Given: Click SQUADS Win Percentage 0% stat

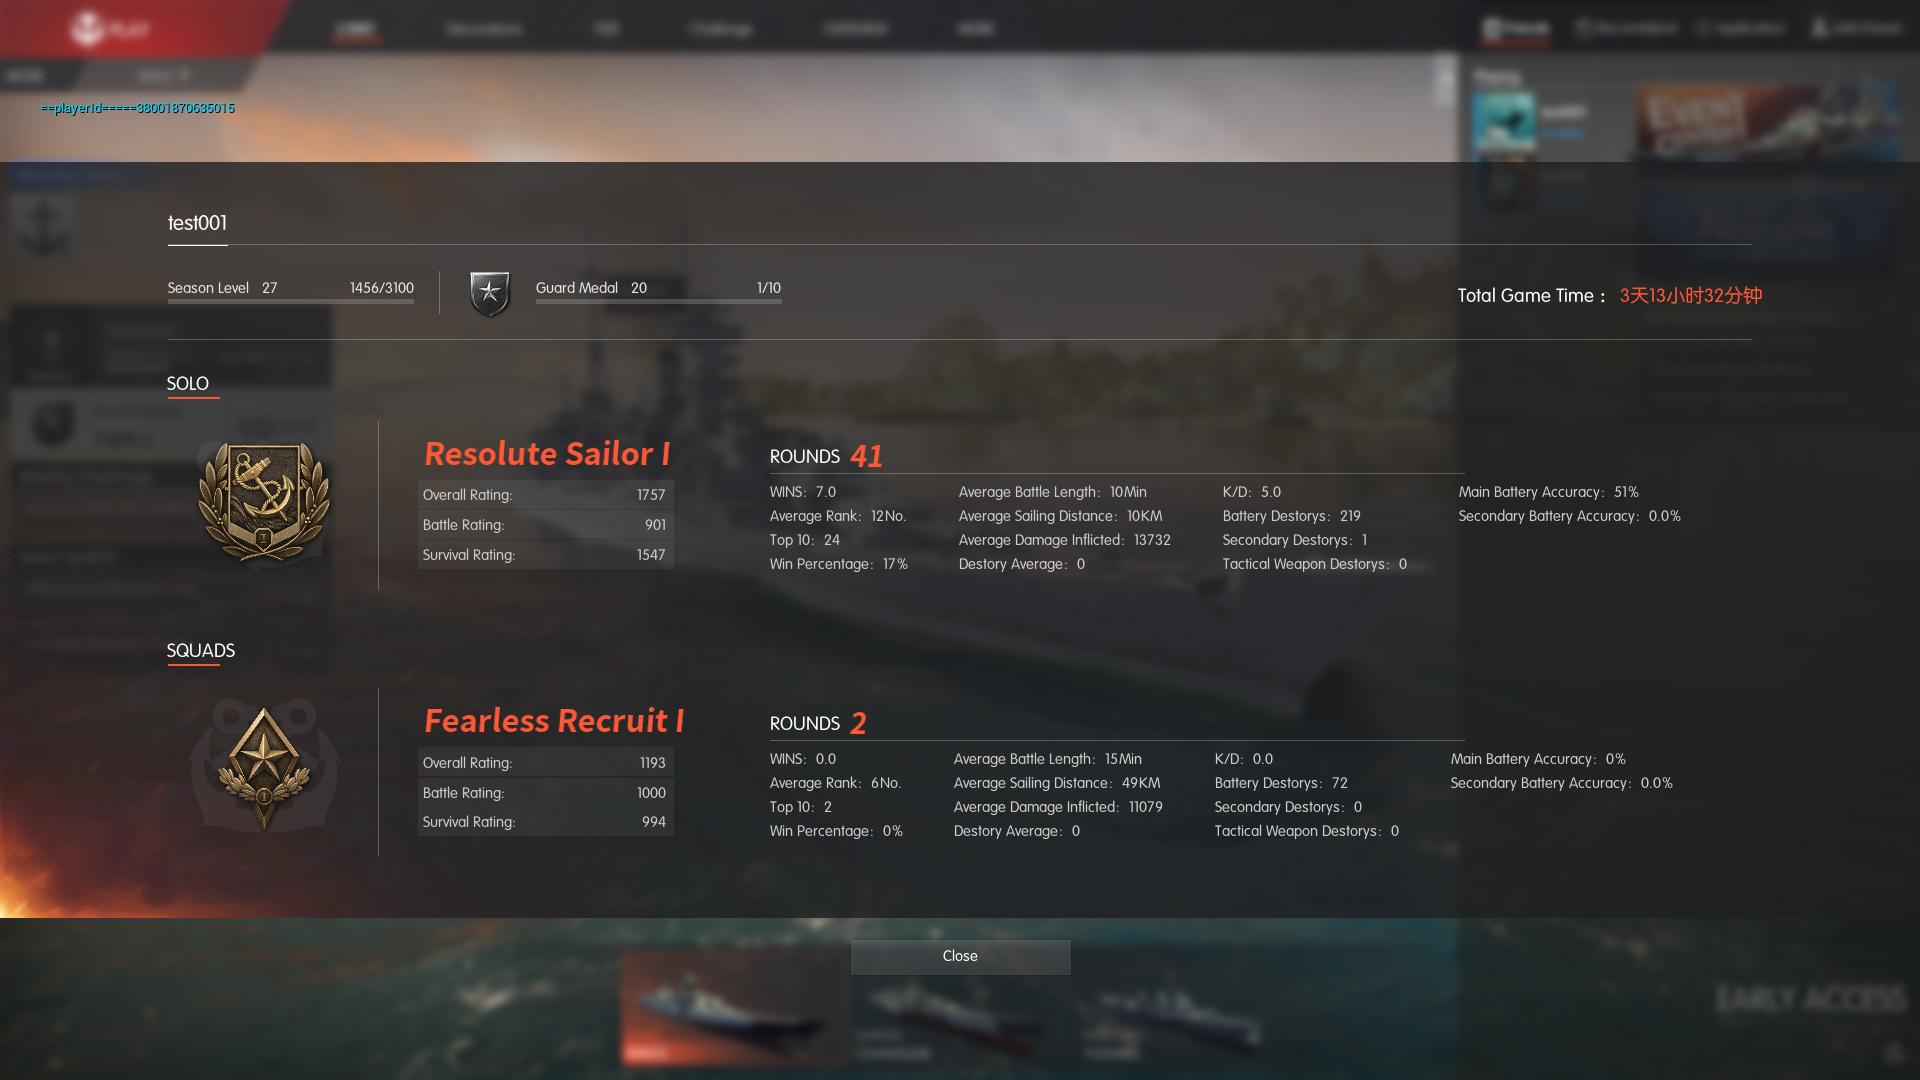Looking at the screenshot, I should 836,831.
